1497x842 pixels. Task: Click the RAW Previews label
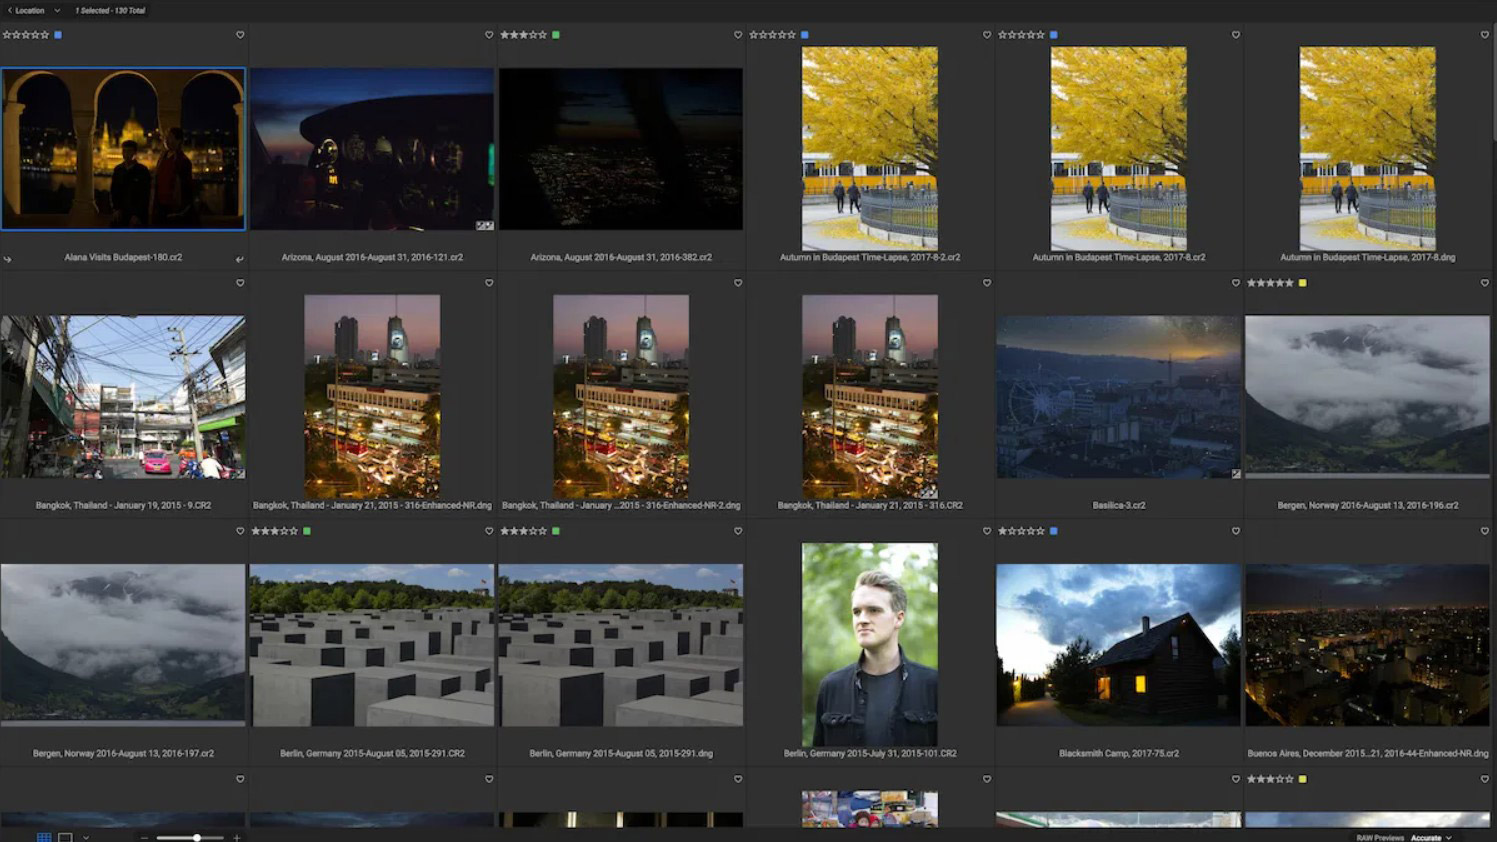(1381, 837)
